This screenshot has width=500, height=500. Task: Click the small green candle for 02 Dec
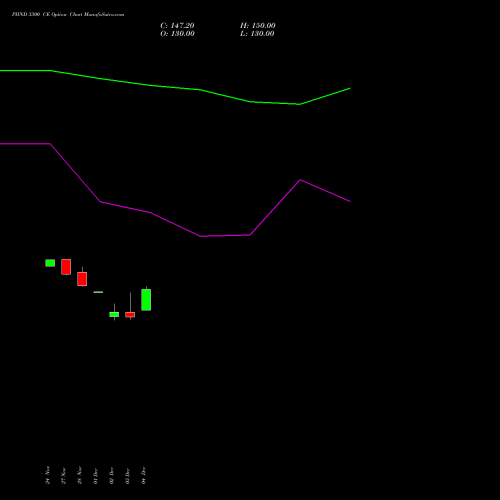click(114, 314)
